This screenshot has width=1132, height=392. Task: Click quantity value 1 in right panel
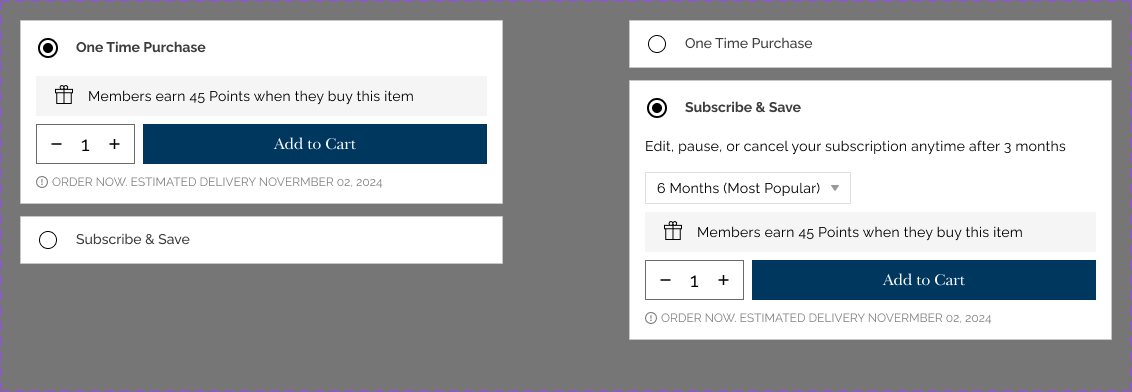[x=695, y=281]
